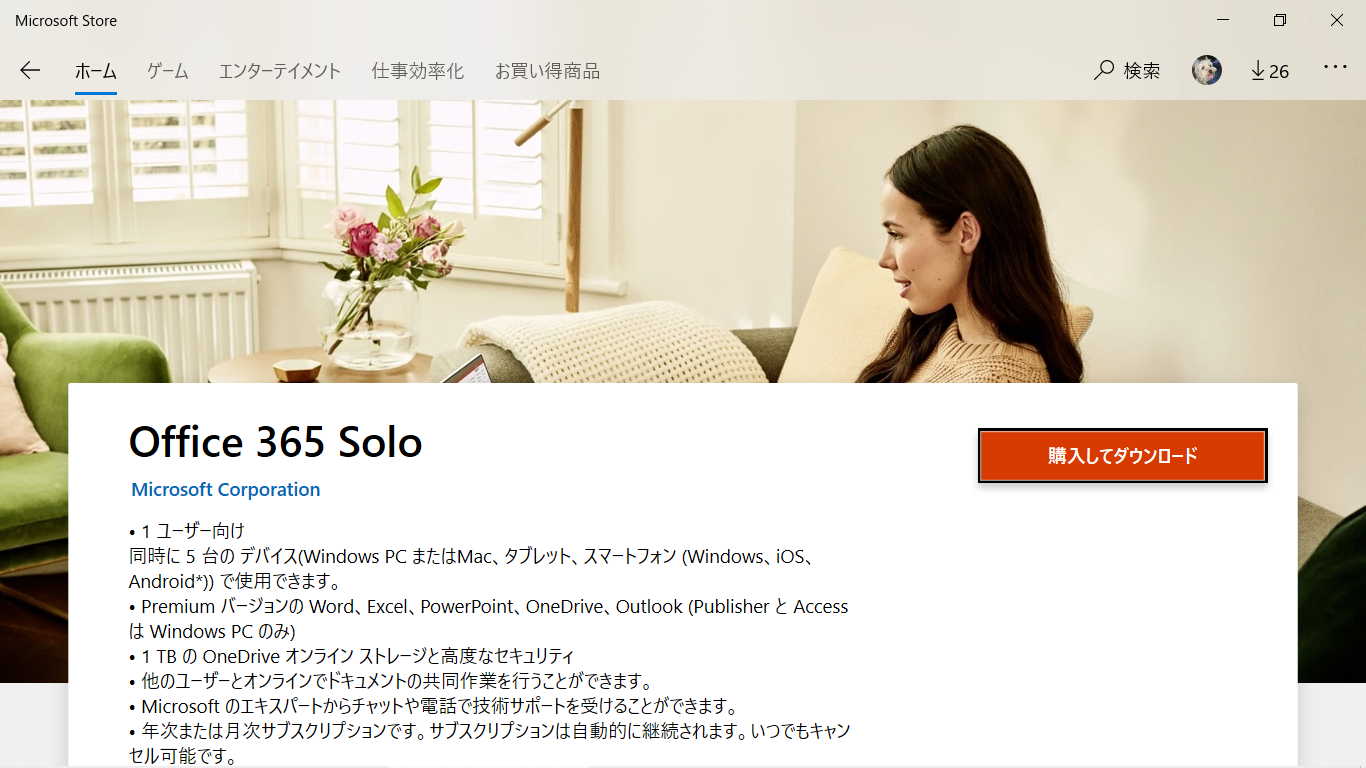The height and width of the screenshot is (768, 1366).
Task: Open the search magnifier icon
Action: click(1104, 70)
